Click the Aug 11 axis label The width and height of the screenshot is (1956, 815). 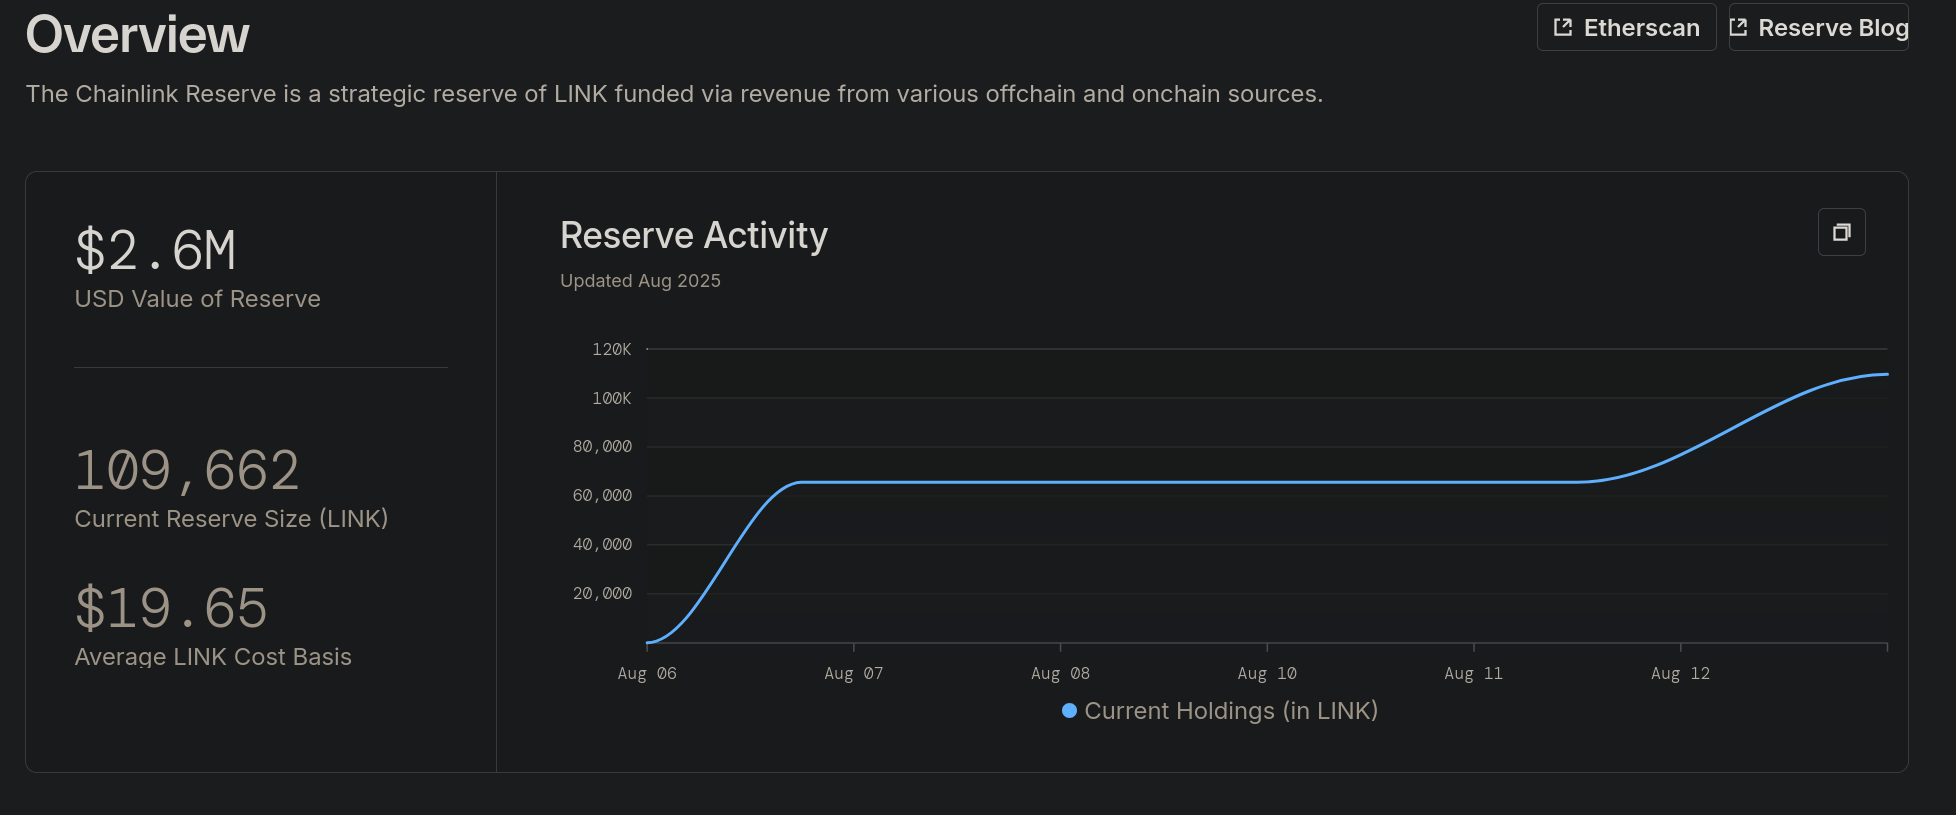click(x=1474, y=674)
